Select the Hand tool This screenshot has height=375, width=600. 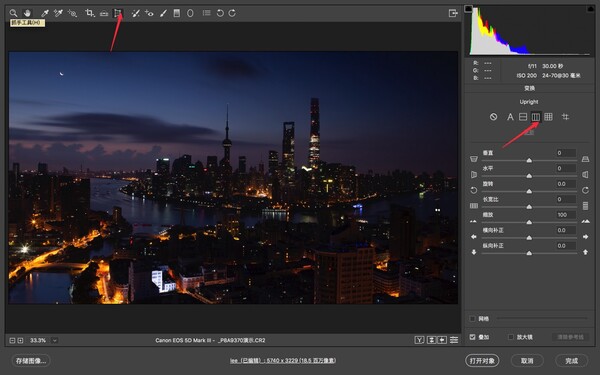point(27,13)
